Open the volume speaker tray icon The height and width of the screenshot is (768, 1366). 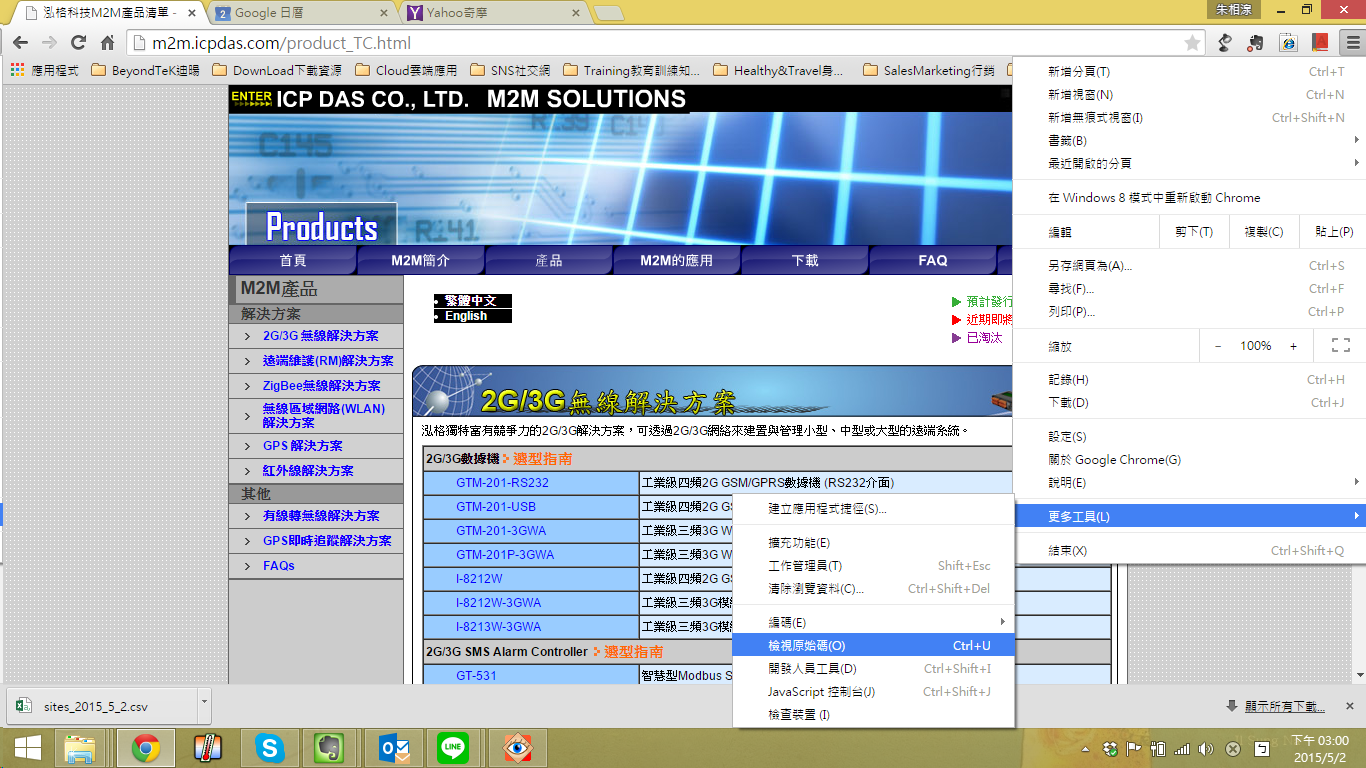click(1207, 748)
